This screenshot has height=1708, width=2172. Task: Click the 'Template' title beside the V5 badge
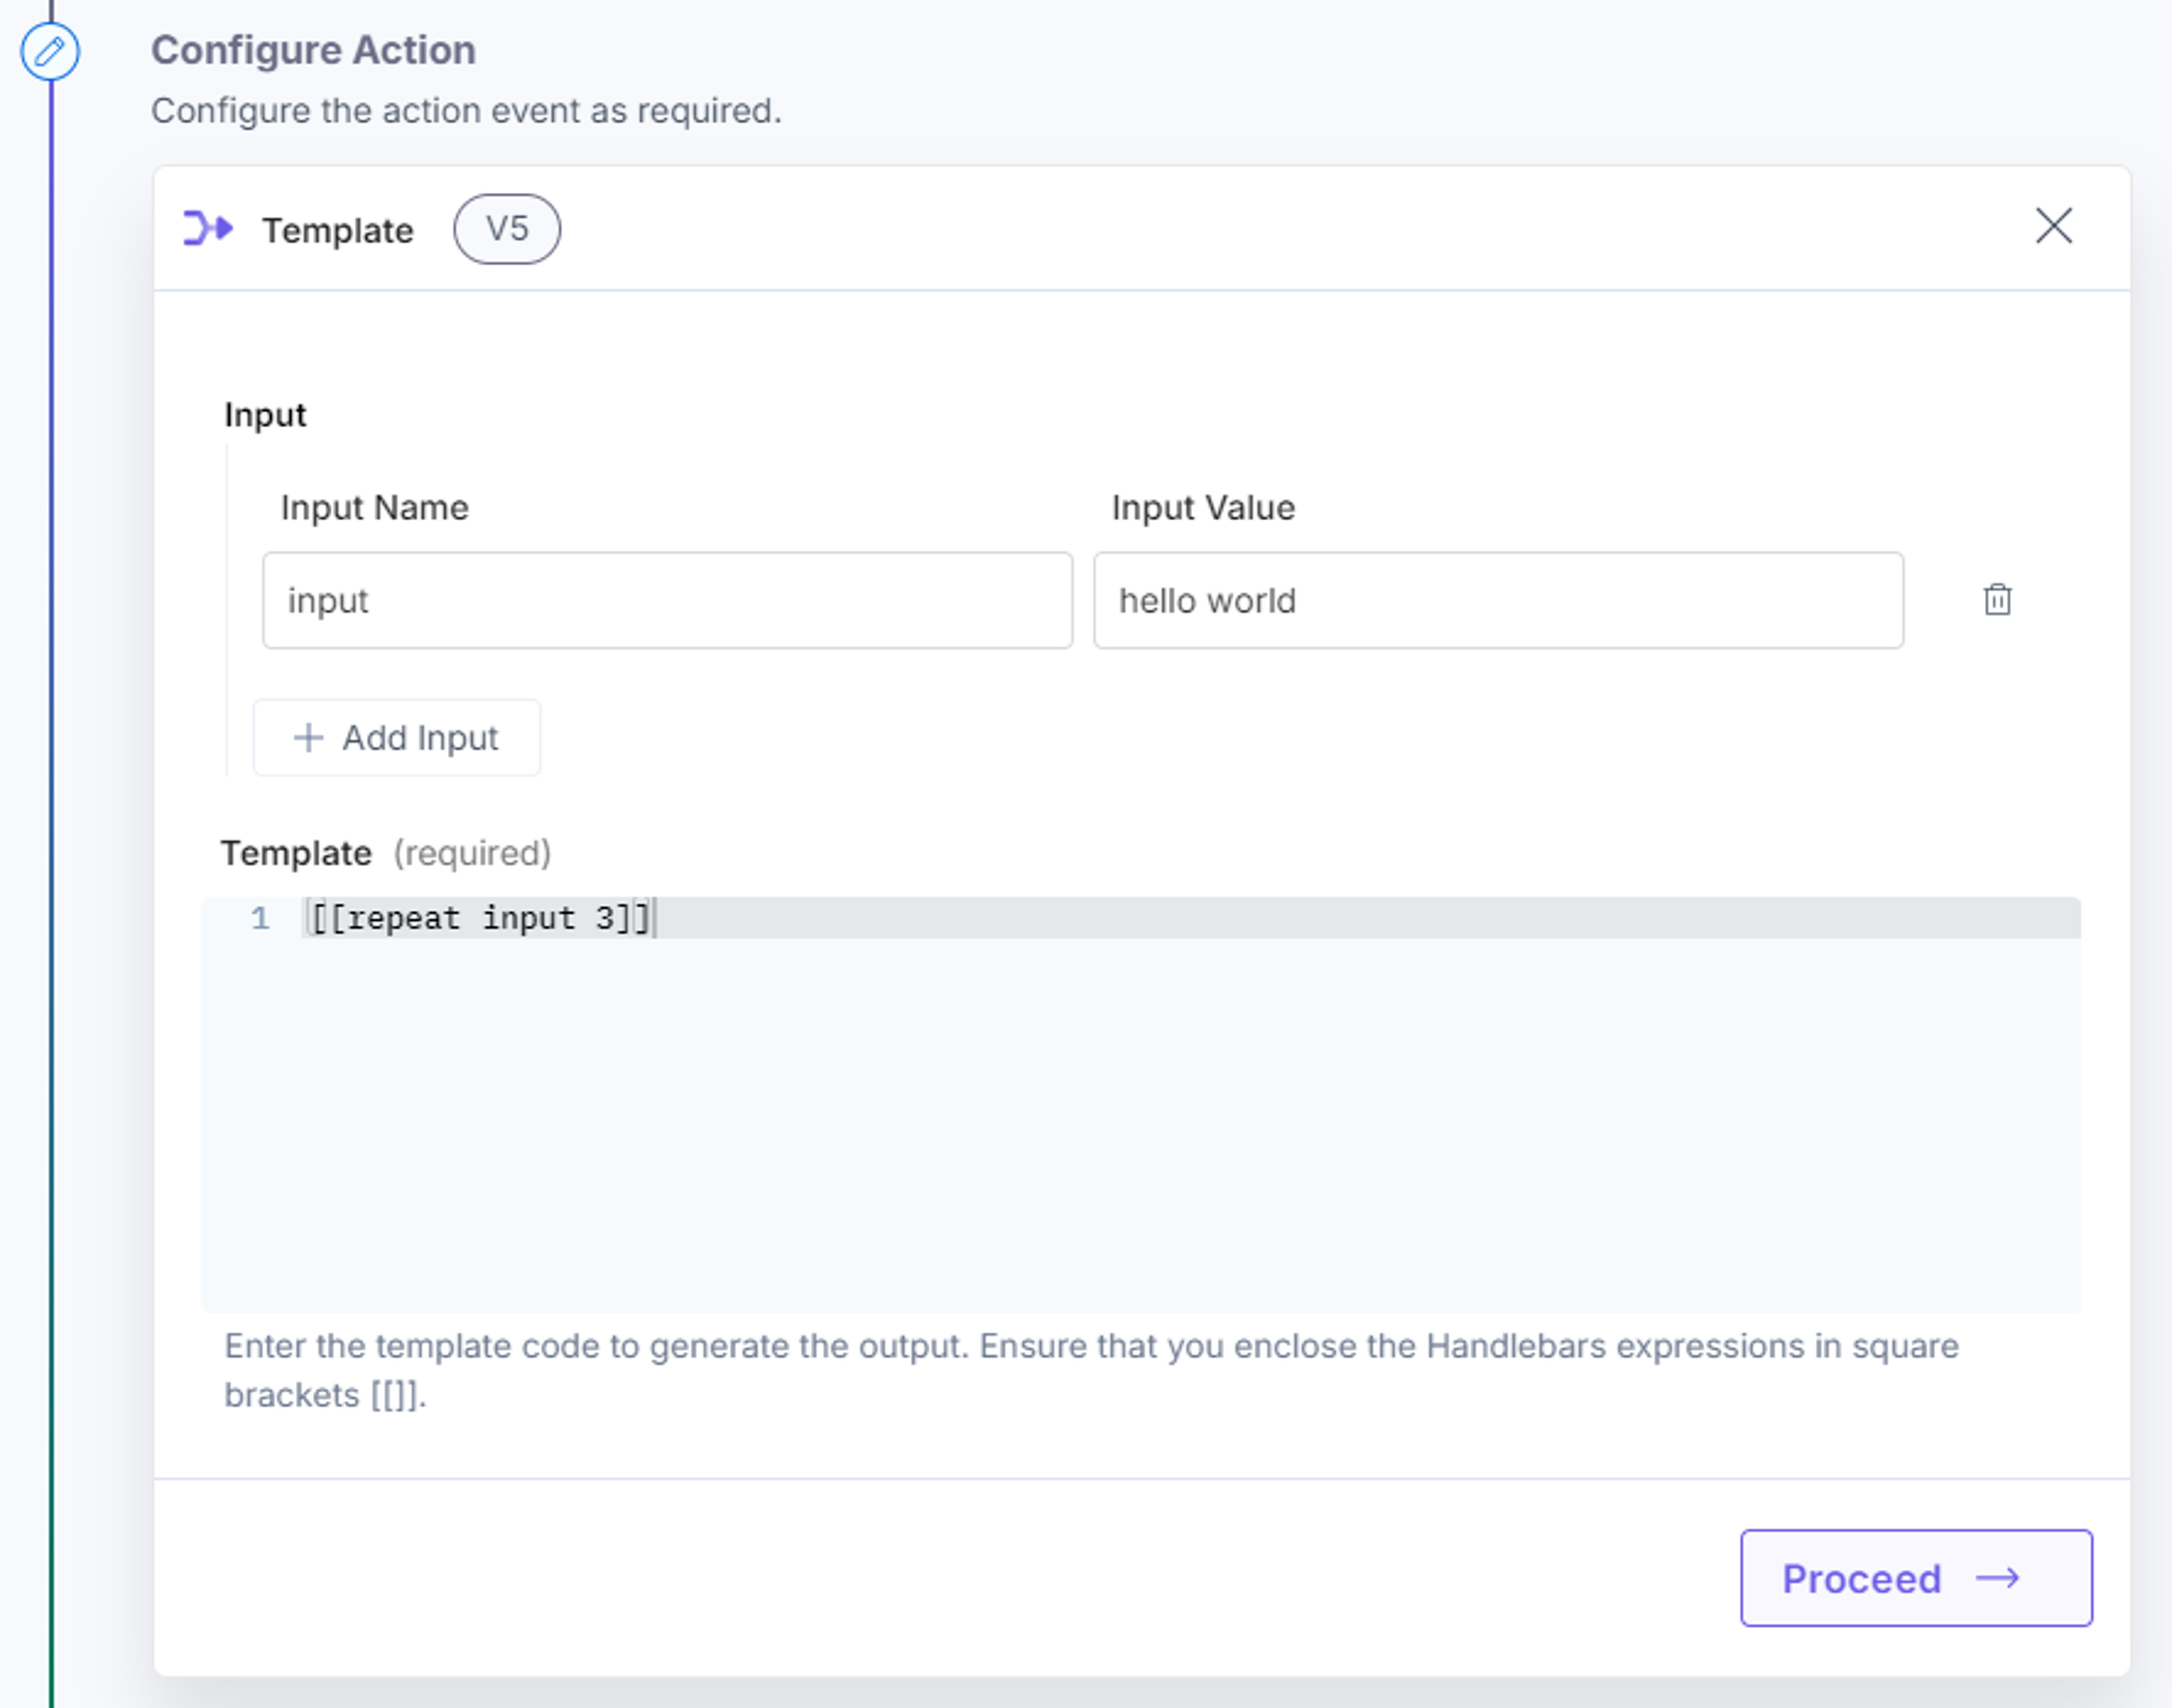point(338,231)
